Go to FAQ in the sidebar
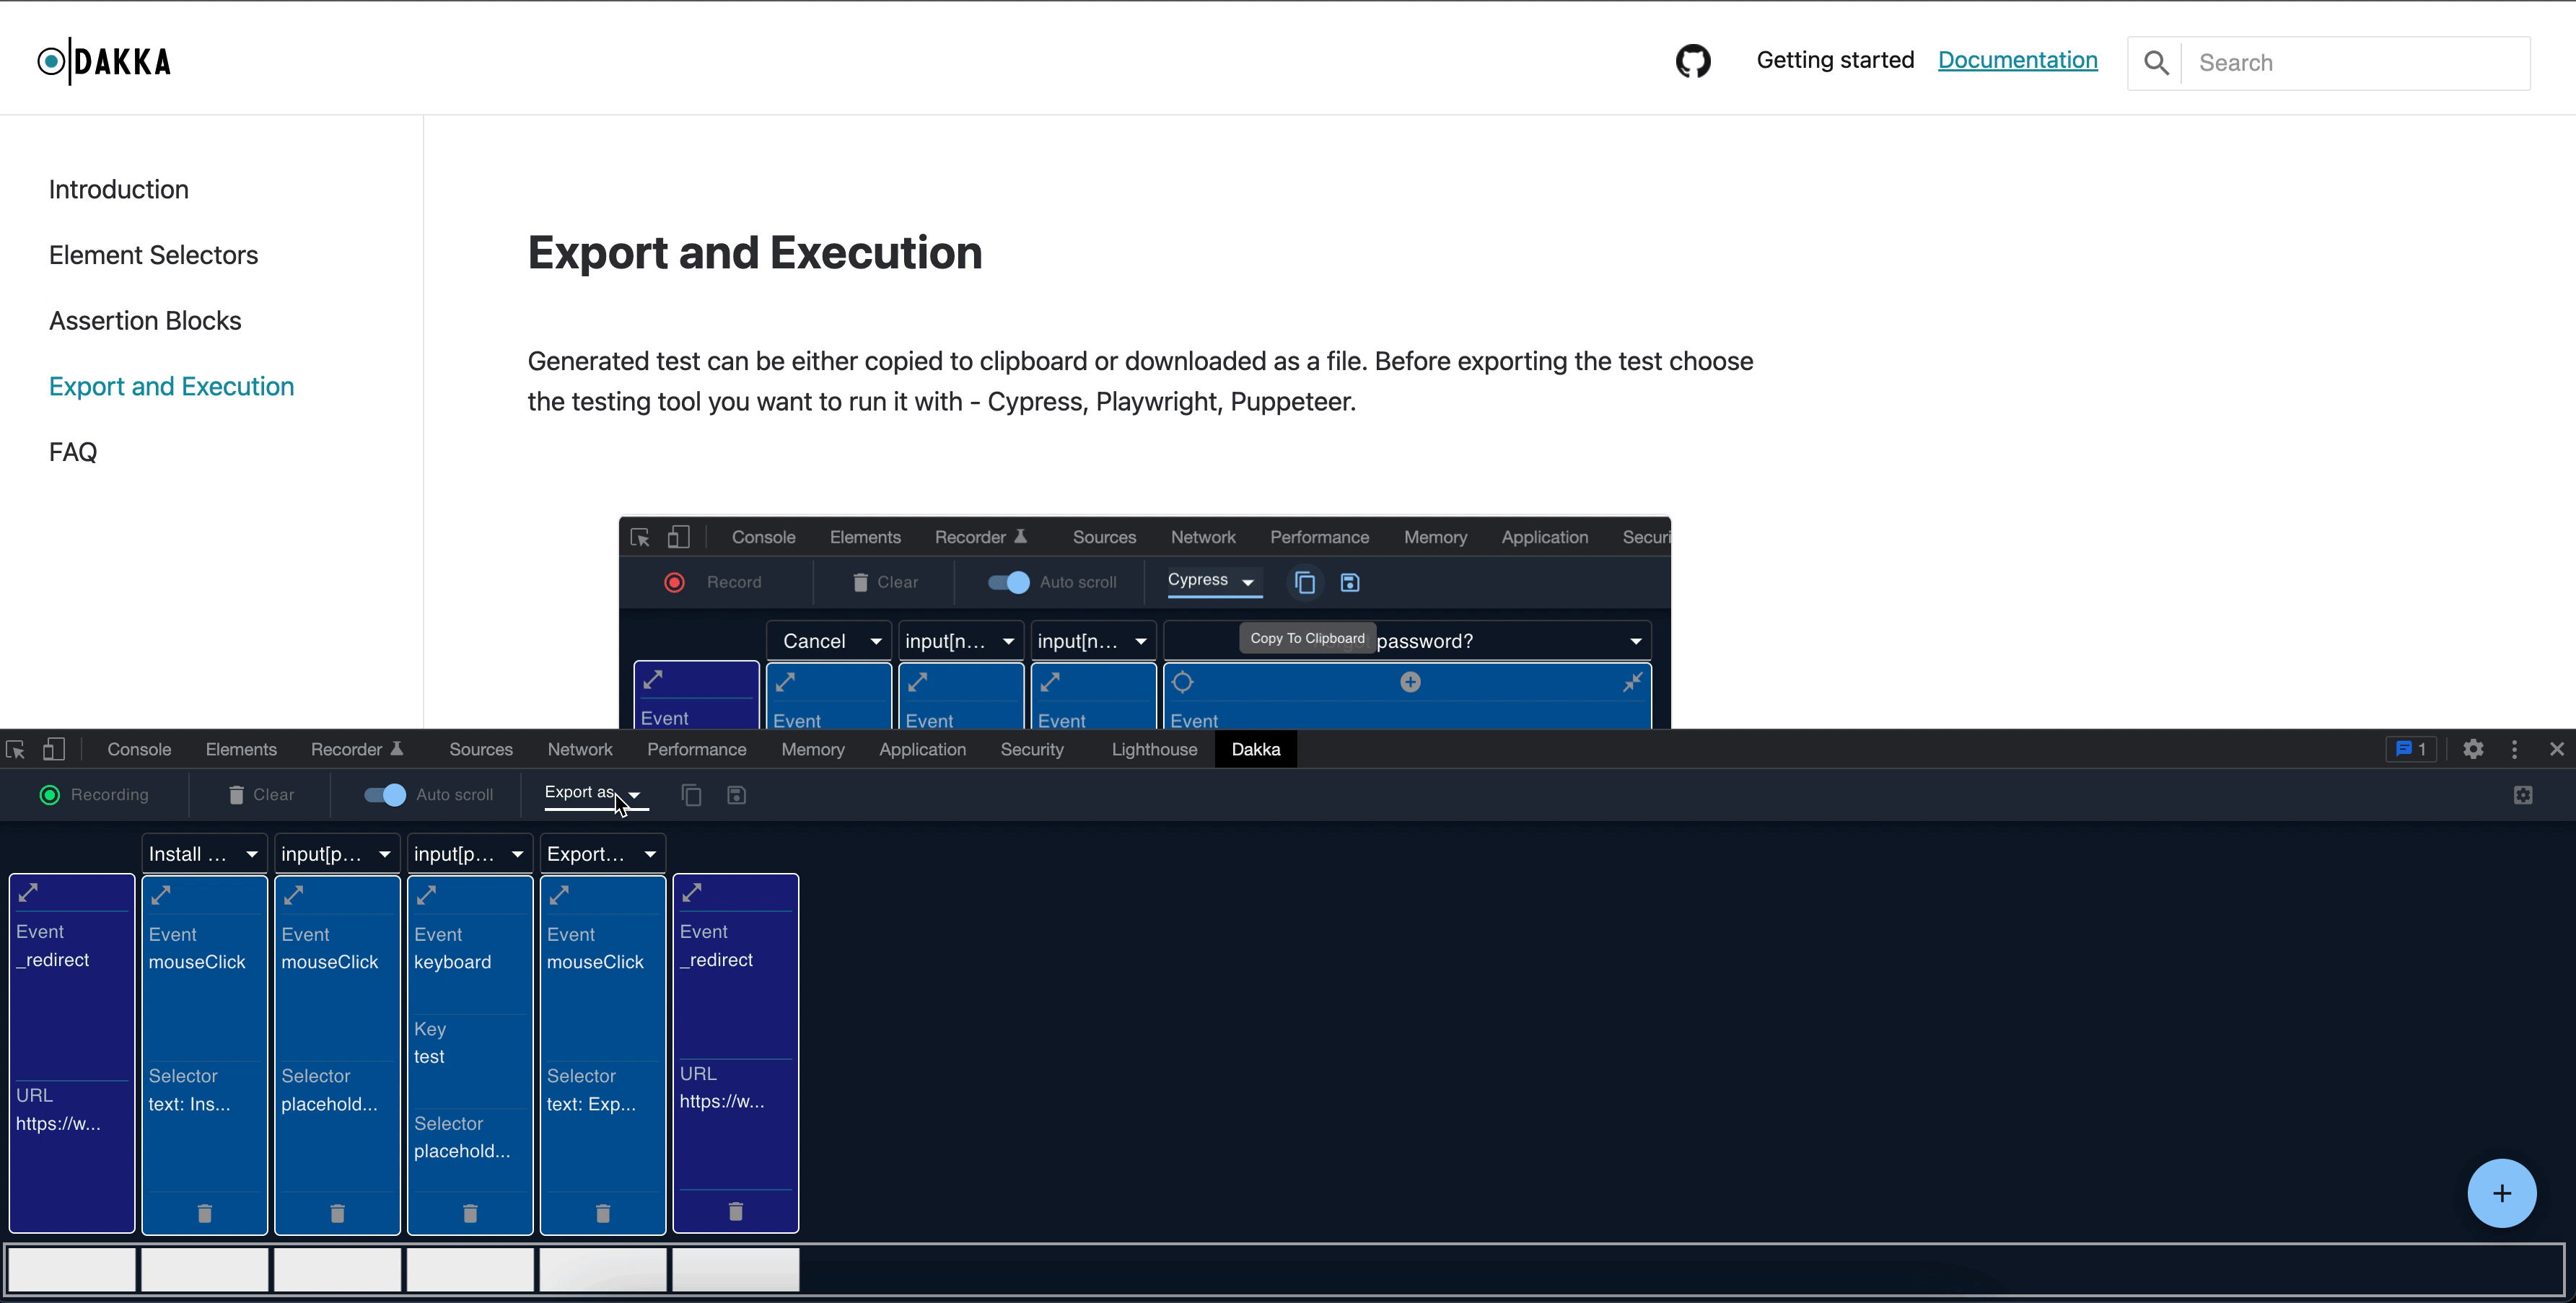Viewport: 2576px width, 1303px height. click(x=73, y=452)
